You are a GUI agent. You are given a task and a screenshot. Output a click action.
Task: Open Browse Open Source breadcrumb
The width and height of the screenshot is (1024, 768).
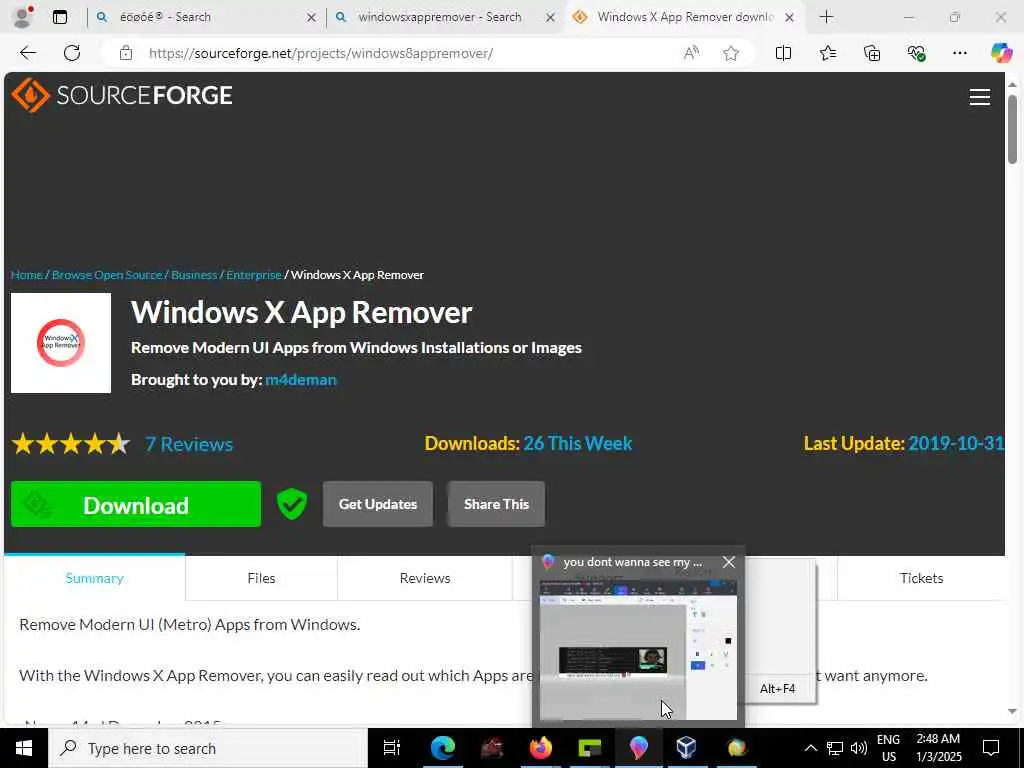tap(106, 275)
